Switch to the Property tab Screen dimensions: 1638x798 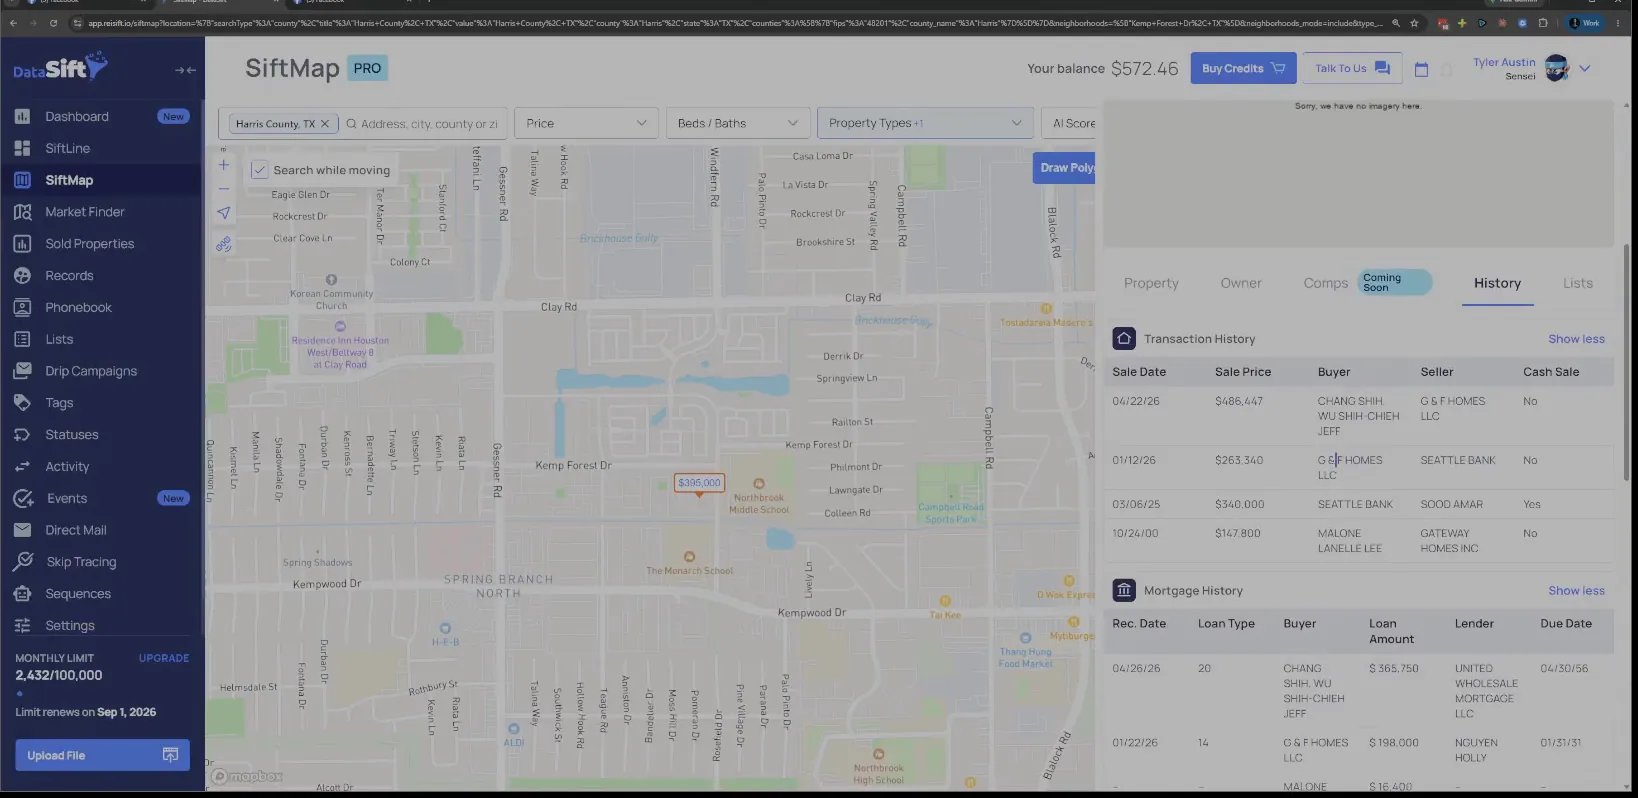1151,283
